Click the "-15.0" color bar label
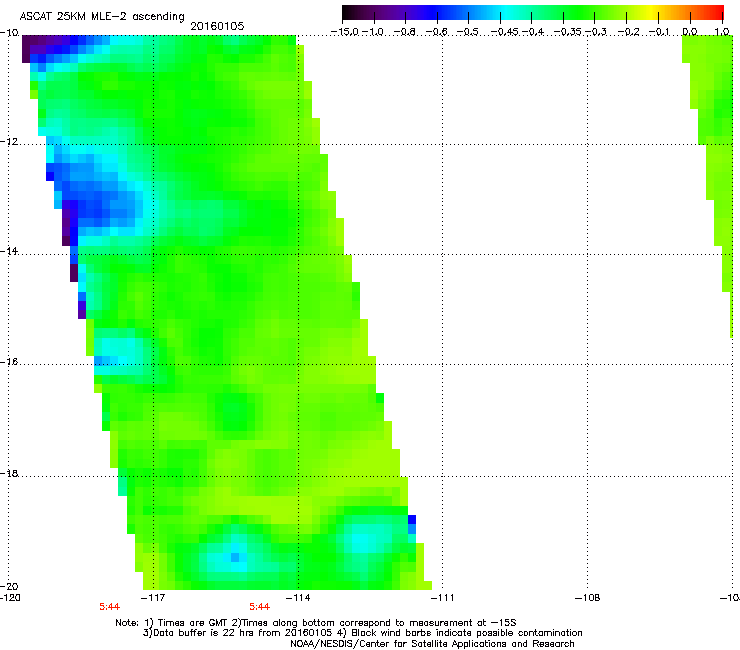The image size is (740, 650). point(345,32)
